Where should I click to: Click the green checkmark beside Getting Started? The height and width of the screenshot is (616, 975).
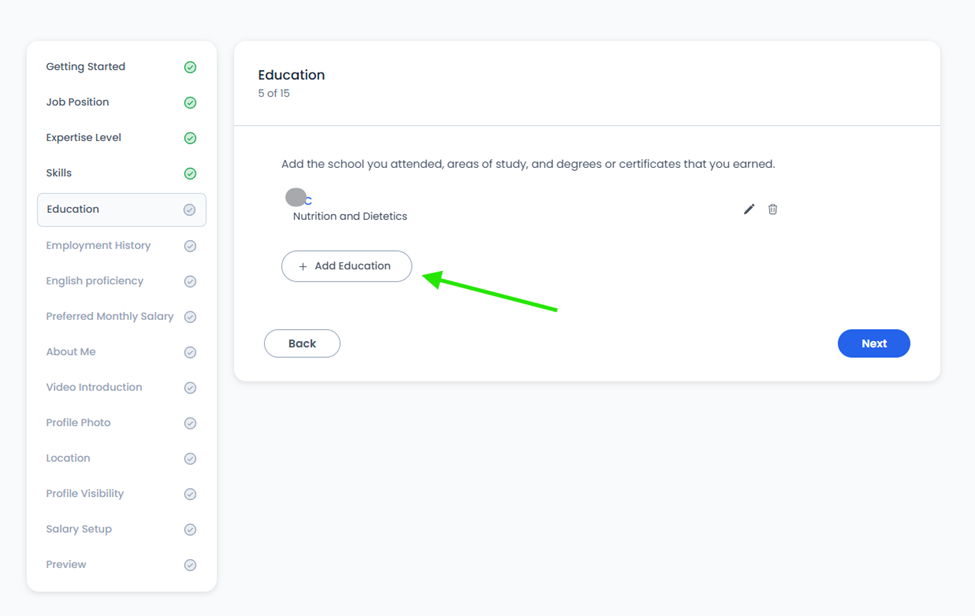pyautogui.click(x=190, y=67)
